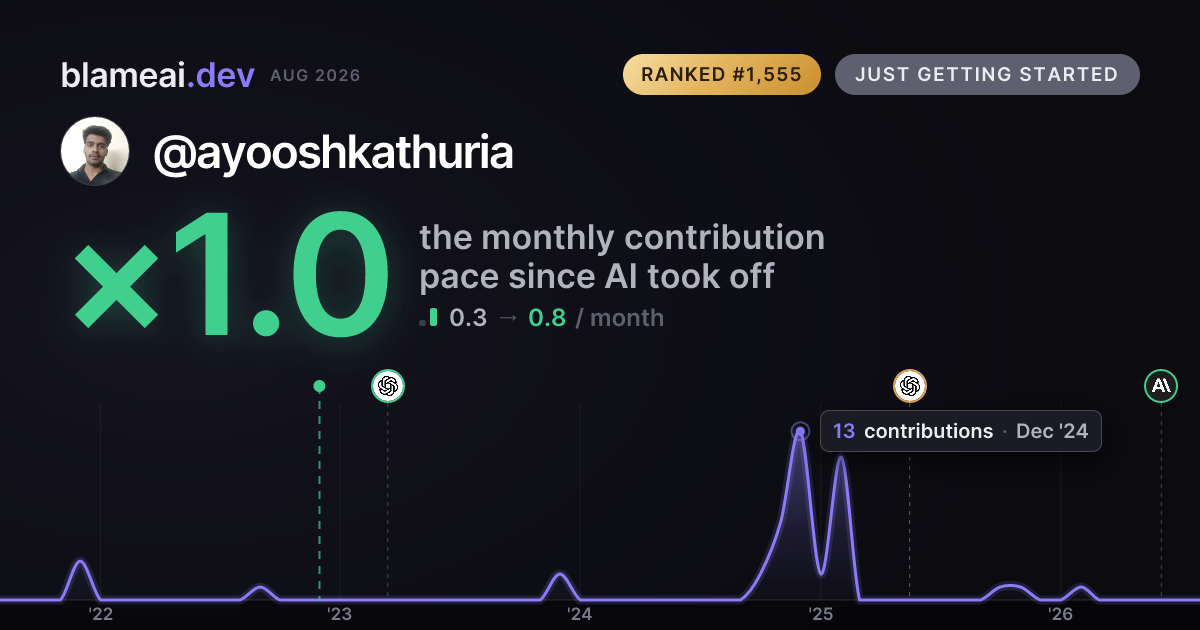Click the green dot on the dashed line
The height and width of the screenshot is (630, 1200).
pyautogui.click(x=319, y=386)
